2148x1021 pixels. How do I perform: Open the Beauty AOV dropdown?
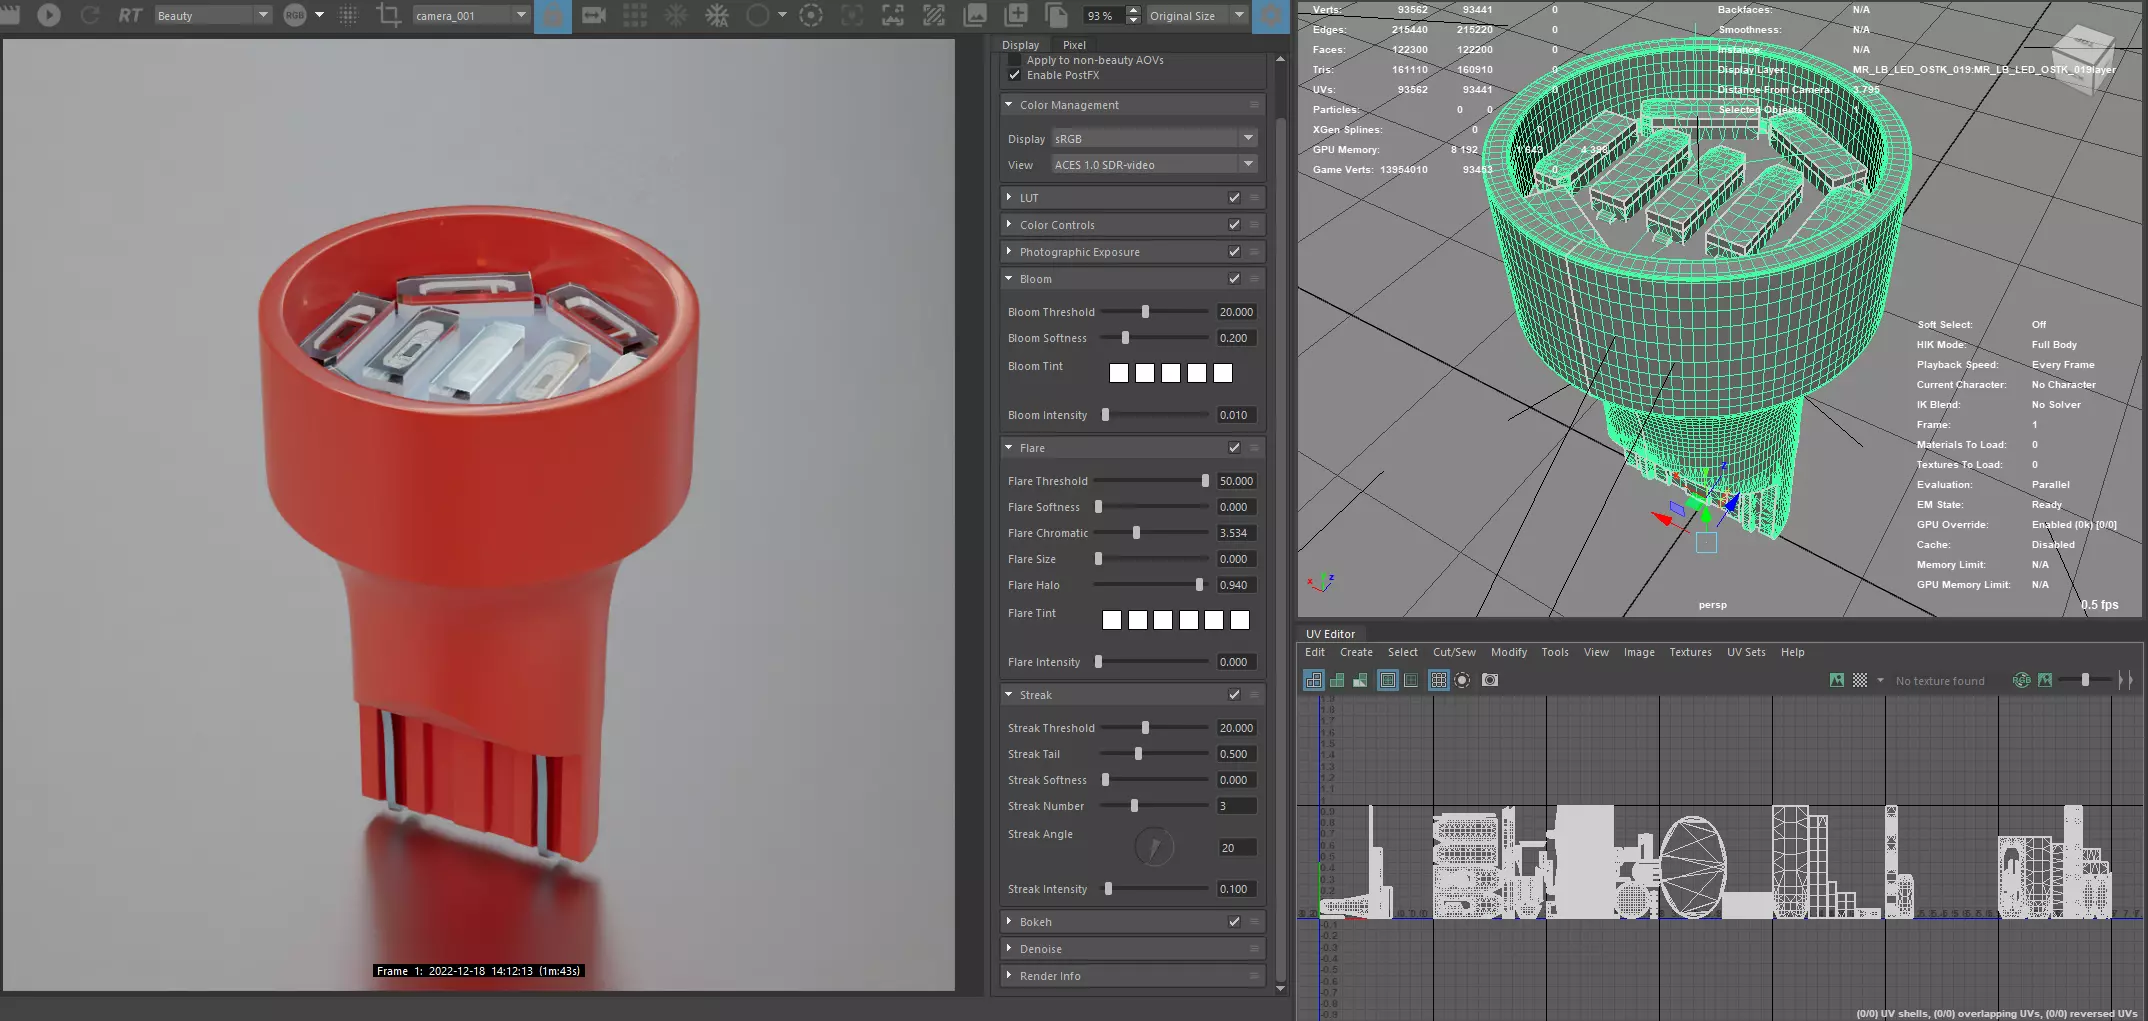point(213,15)
